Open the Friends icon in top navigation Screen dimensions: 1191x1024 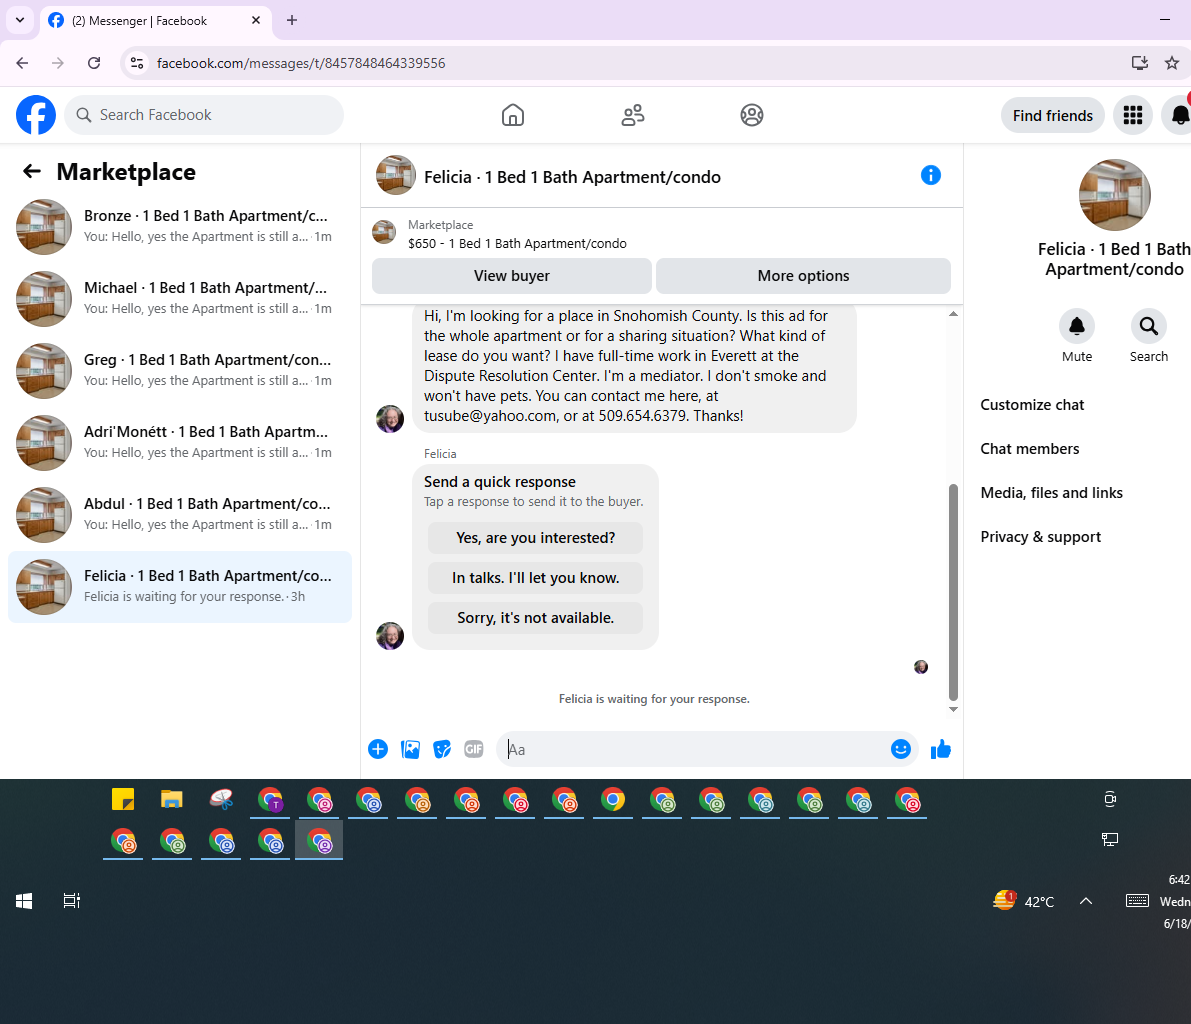633,115
